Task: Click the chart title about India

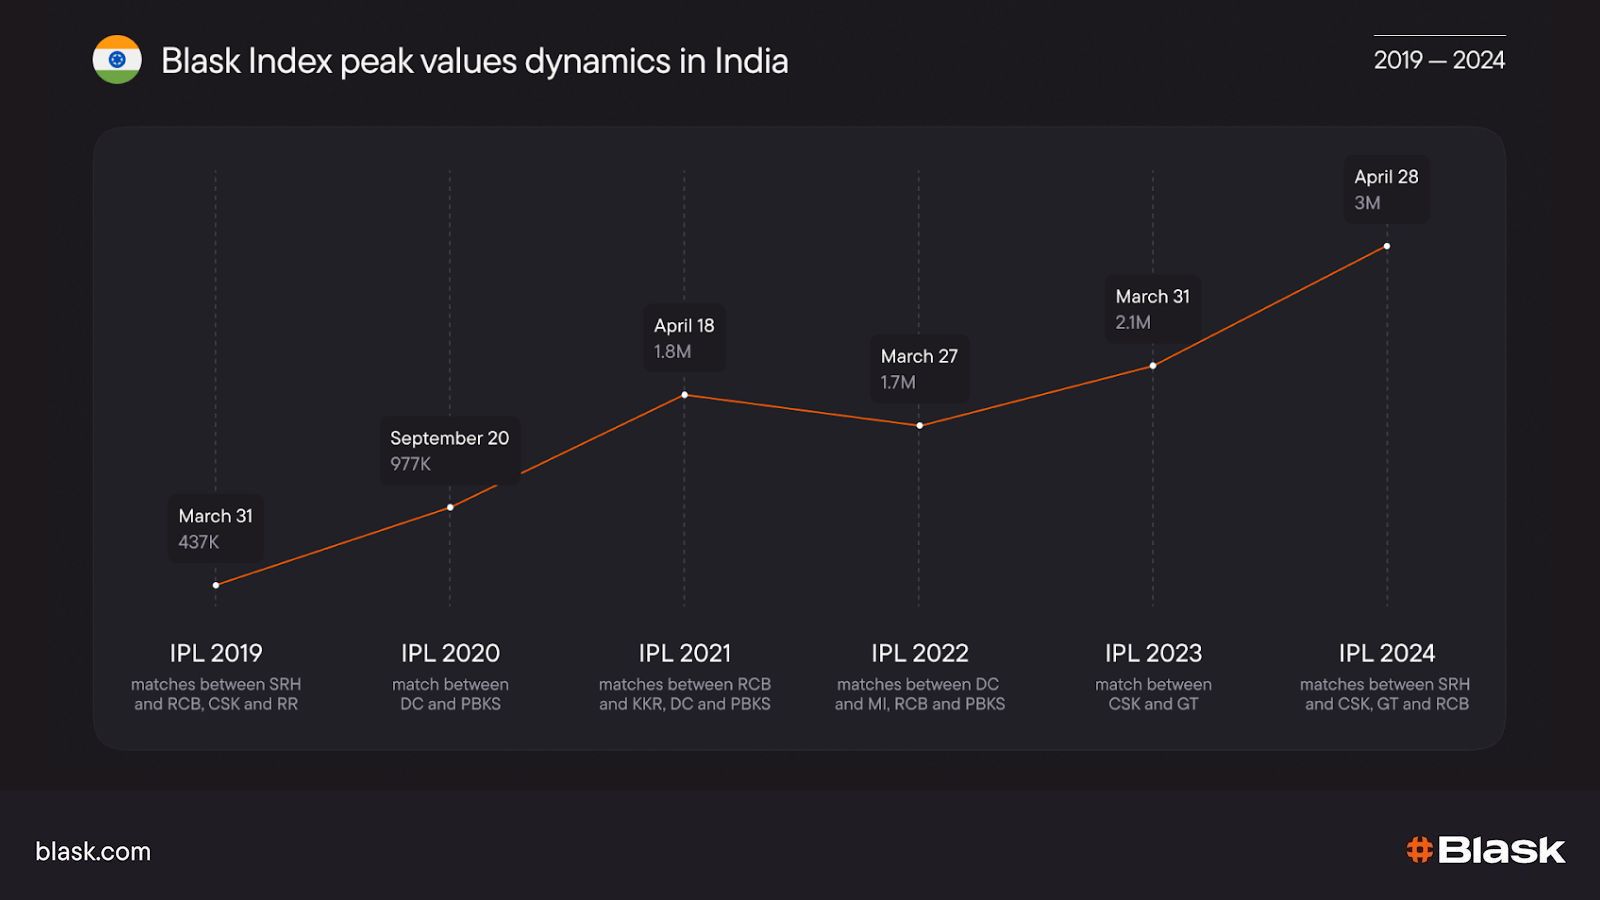Action: (x=474, y=61)
